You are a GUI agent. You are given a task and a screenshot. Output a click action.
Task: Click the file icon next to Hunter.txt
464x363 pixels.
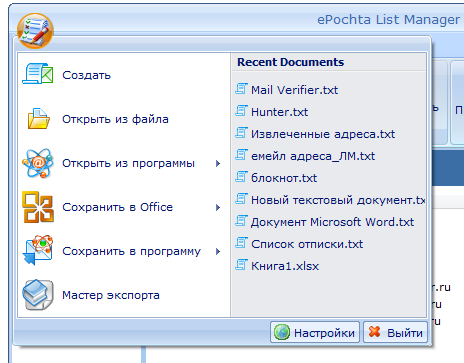point(241,111)
